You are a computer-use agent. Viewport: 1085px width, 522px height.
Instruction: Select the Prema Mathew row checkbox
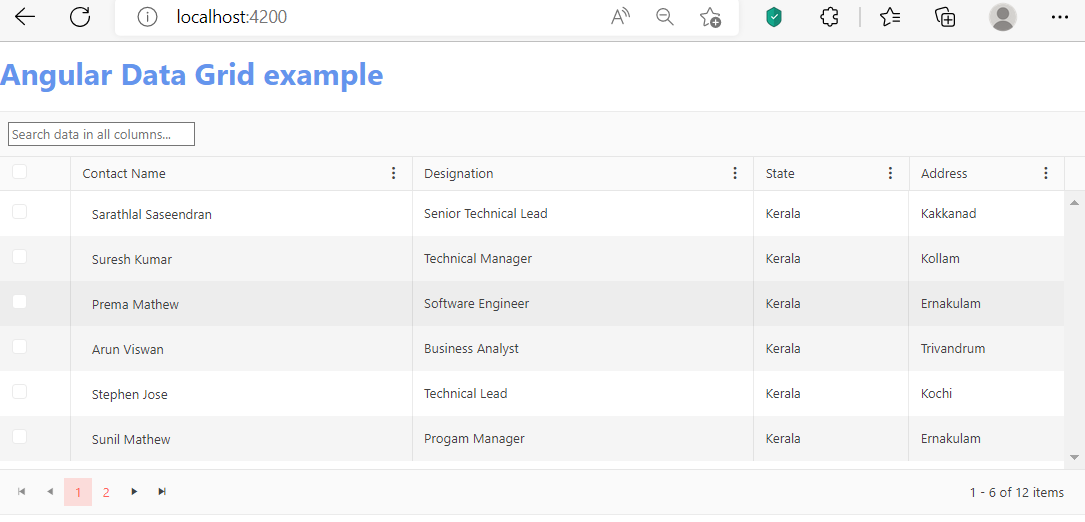20,302
